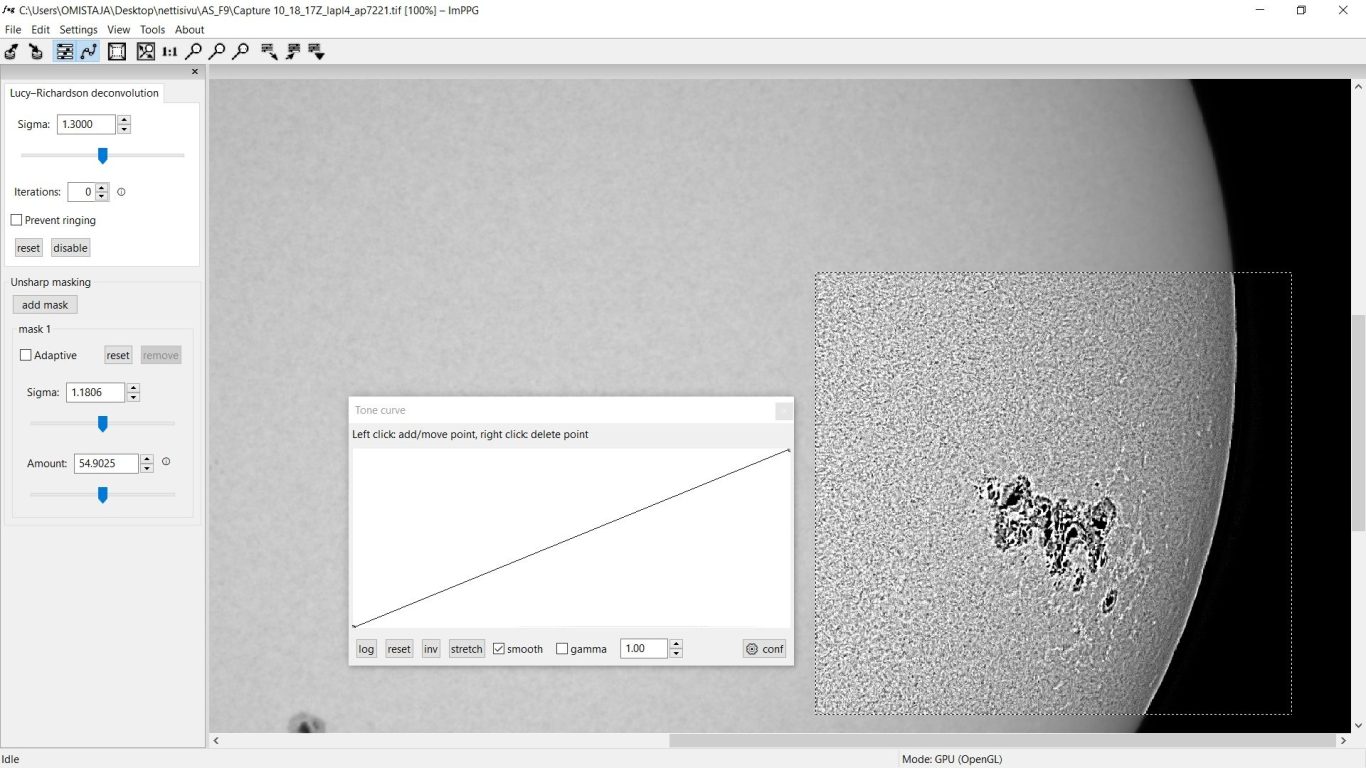Toggle the processing controls panel icon

pyautogui.click(x=64, y=51)
